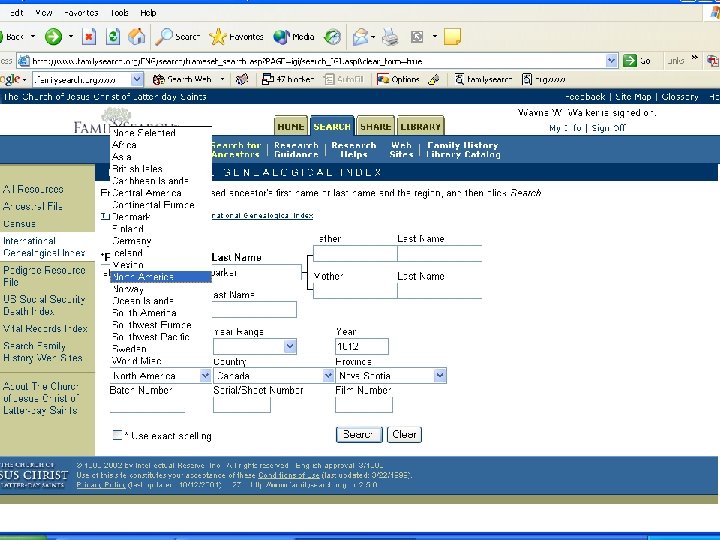Open the Province dropdown showing Nova Scotia
Image resolution: width=720 pixels, height=540 pixels.
tap(440, 376)
